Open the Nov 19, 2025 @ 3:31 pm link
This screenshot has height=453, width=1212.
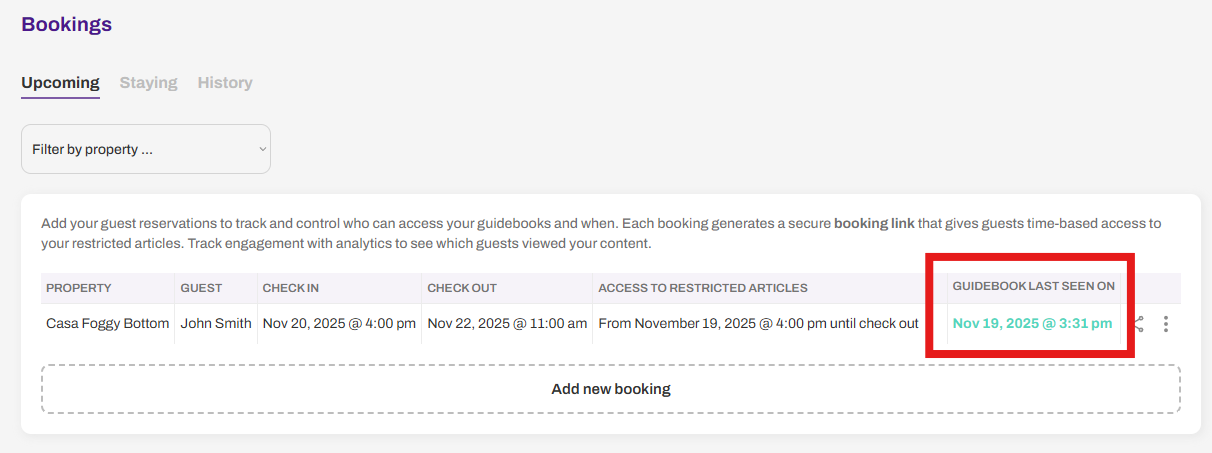(x=1032, y=324)
